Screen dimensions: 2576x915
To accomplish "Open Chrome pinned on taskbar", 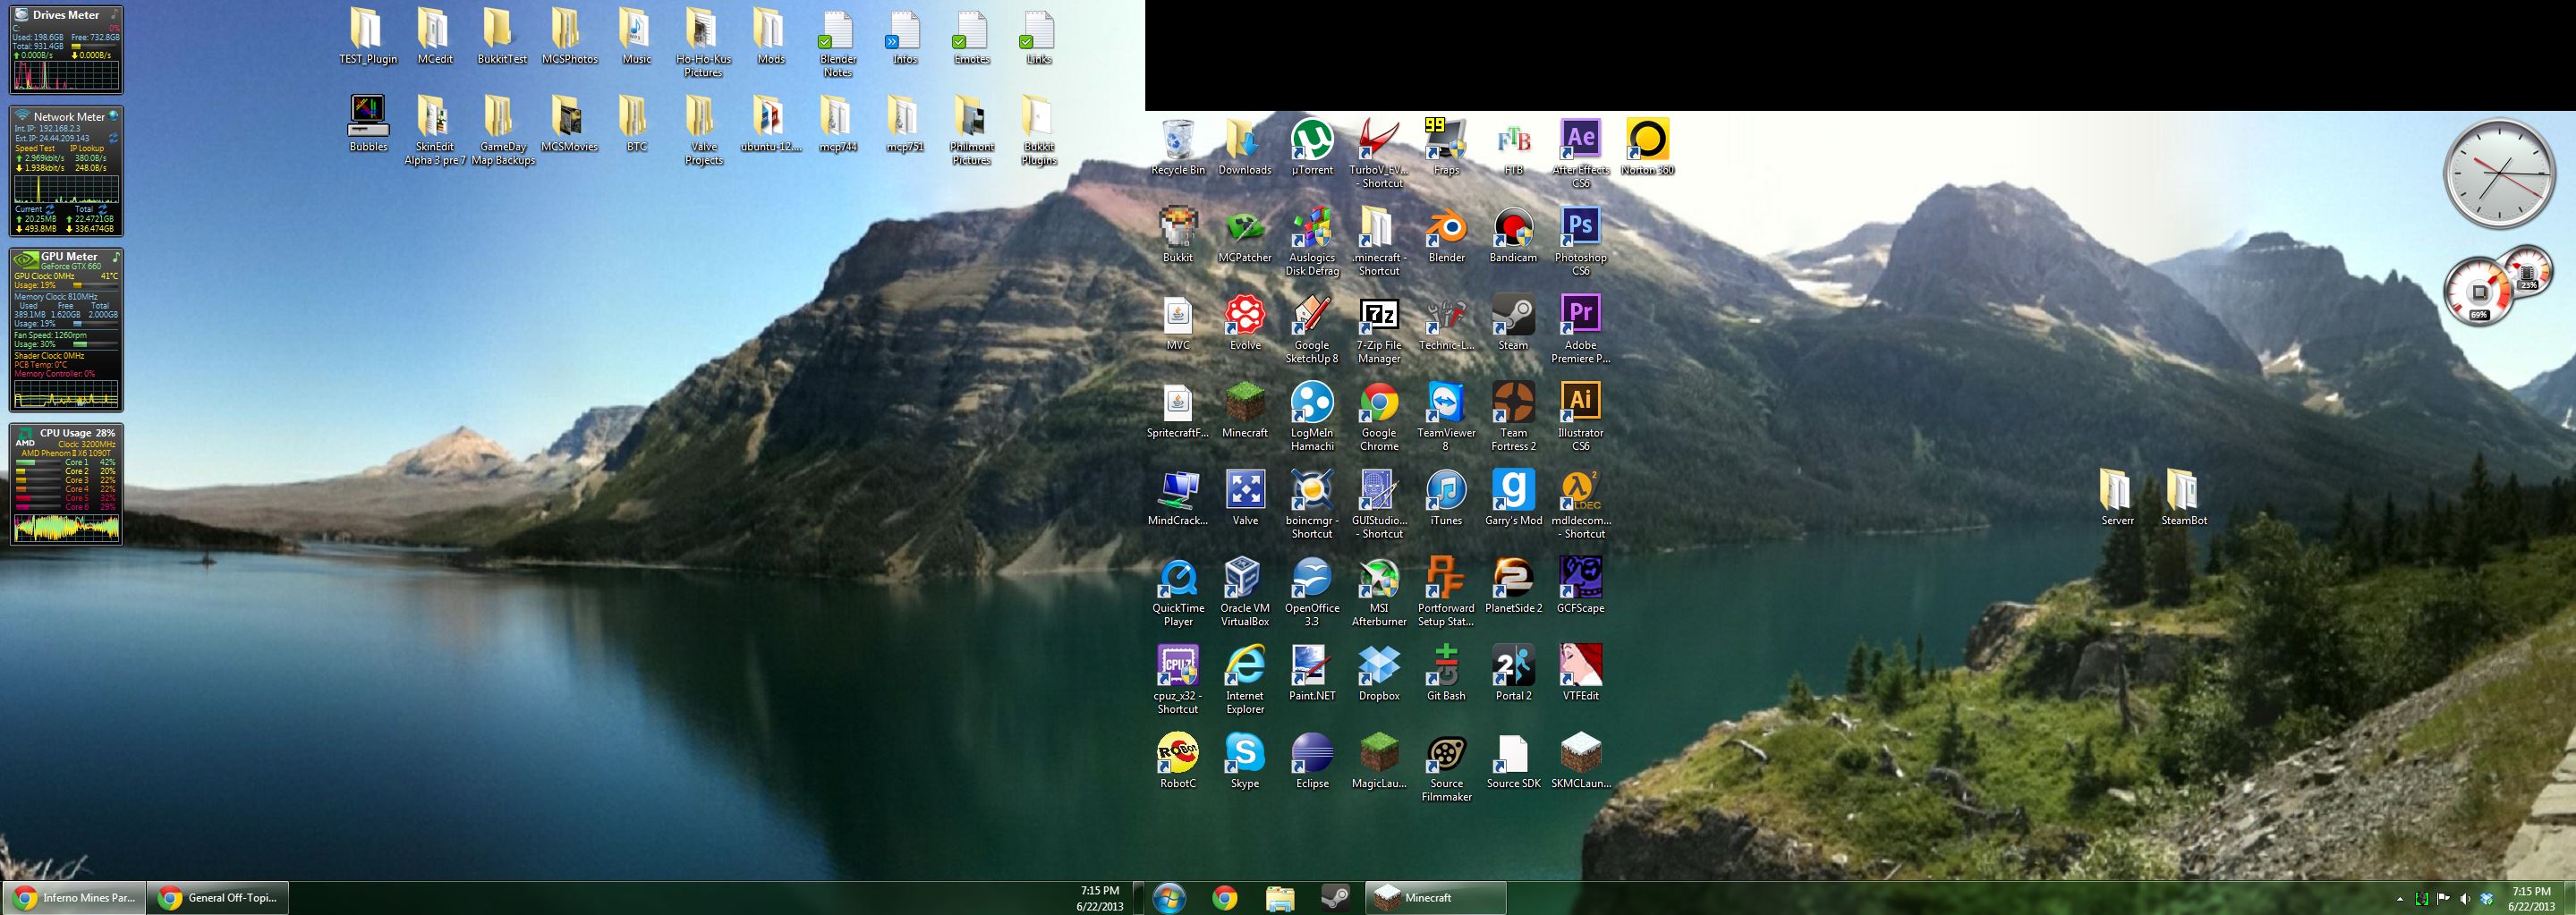I will 1224,898.
